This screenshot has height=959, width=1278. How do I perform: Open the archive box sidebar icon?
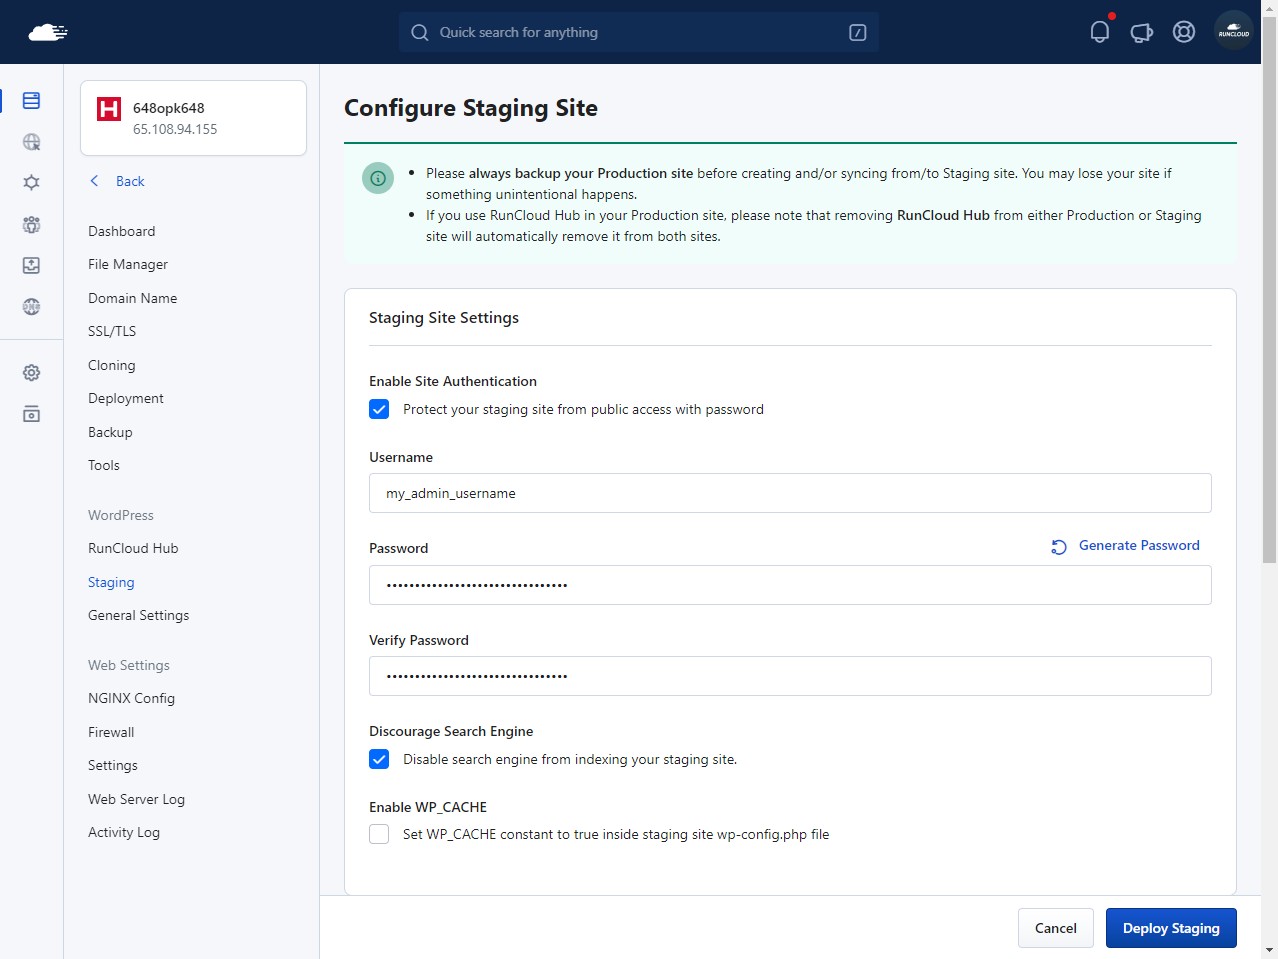pyautogui.click(x=31, y=414)
